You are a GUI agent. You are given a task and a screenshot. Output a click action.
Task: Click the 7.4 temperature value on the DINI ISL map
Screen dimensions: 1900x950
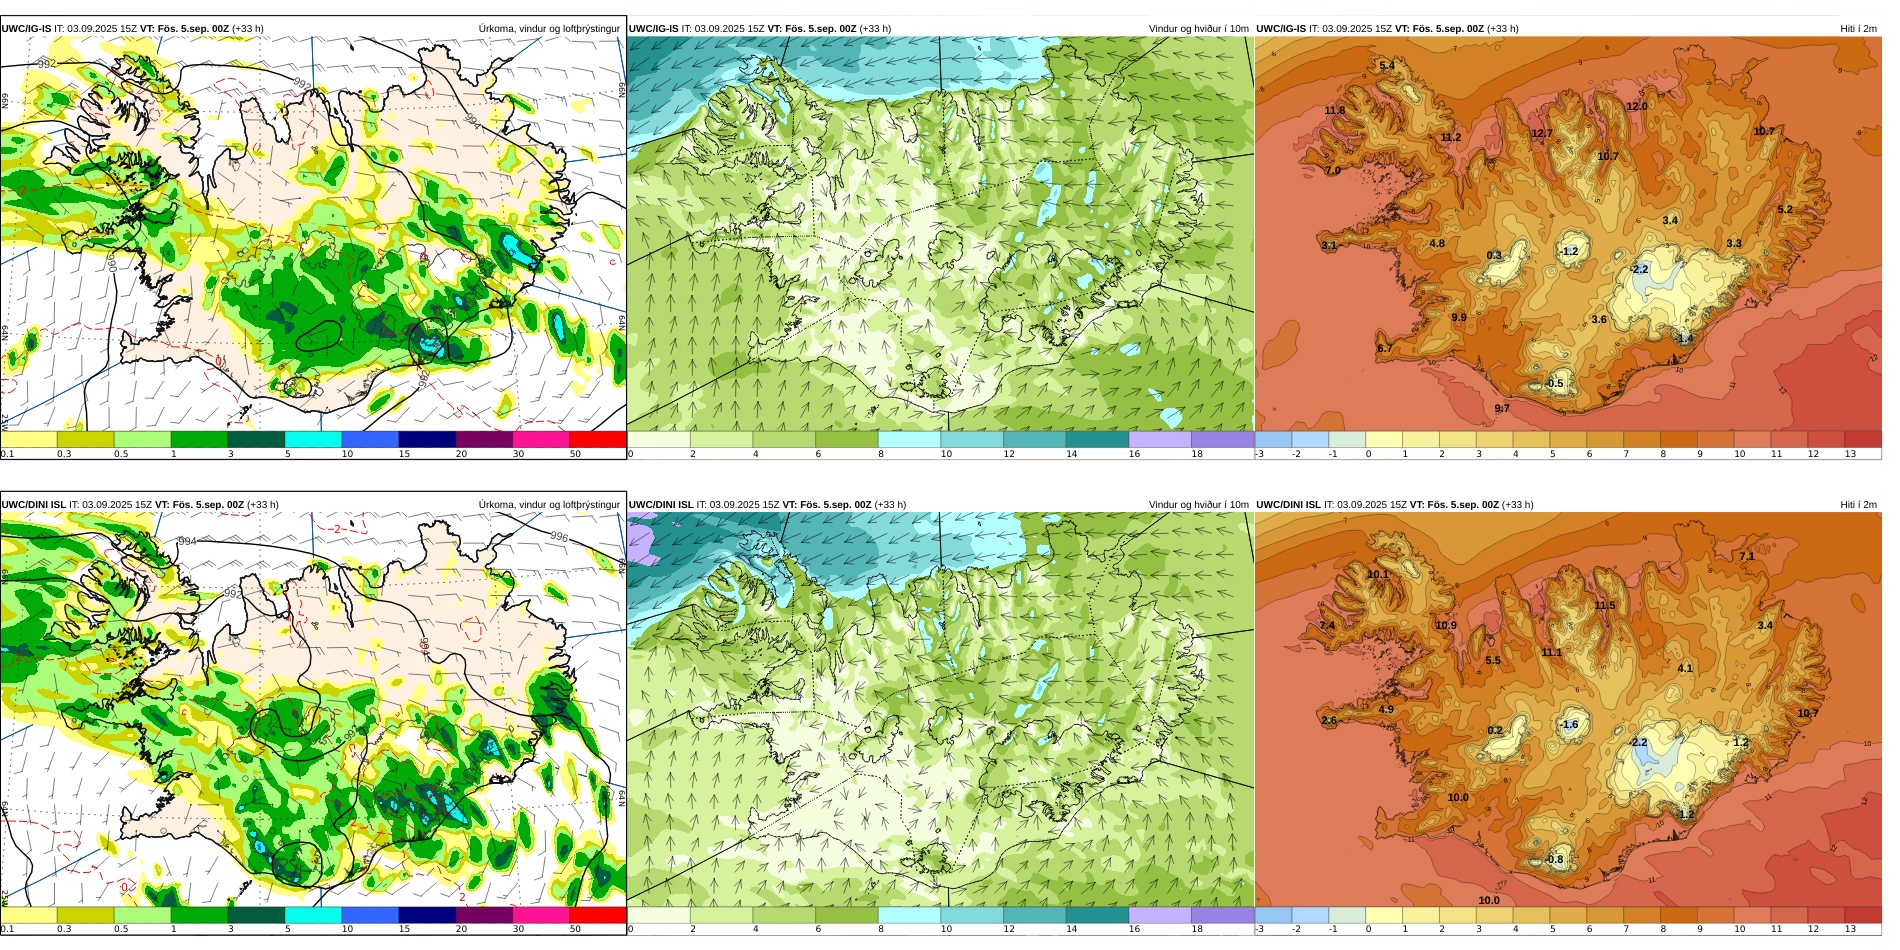click(x=1327, y=626)
